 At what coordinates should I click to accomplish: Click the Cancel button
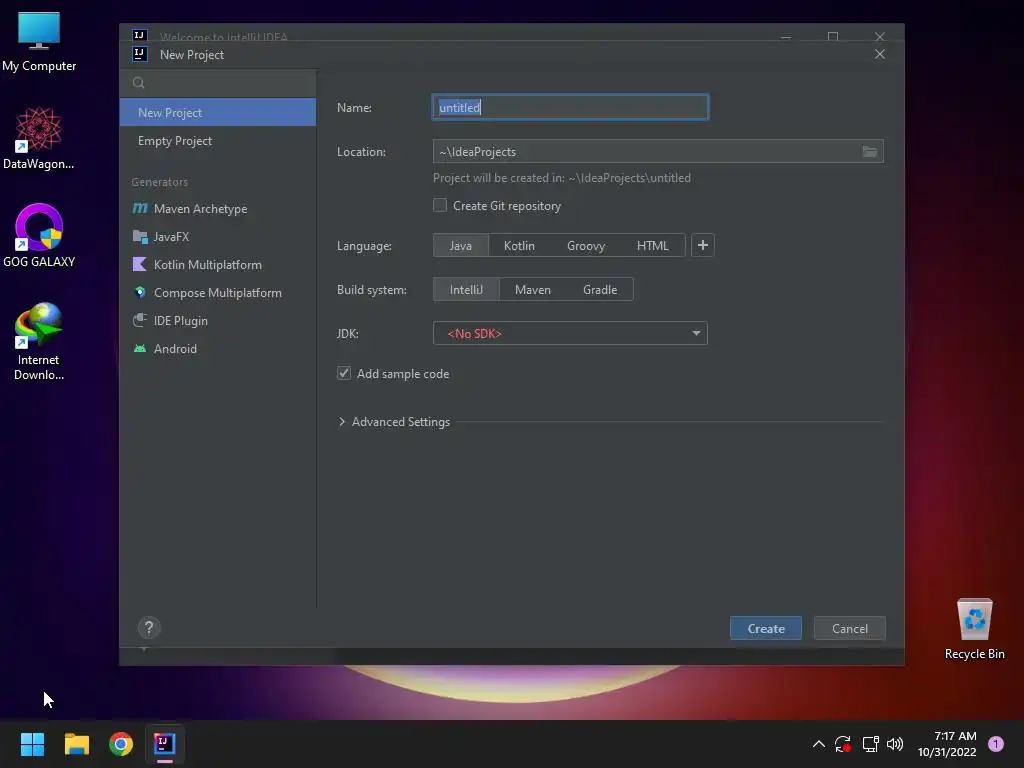pyautogui.click(x=850, y=628)
